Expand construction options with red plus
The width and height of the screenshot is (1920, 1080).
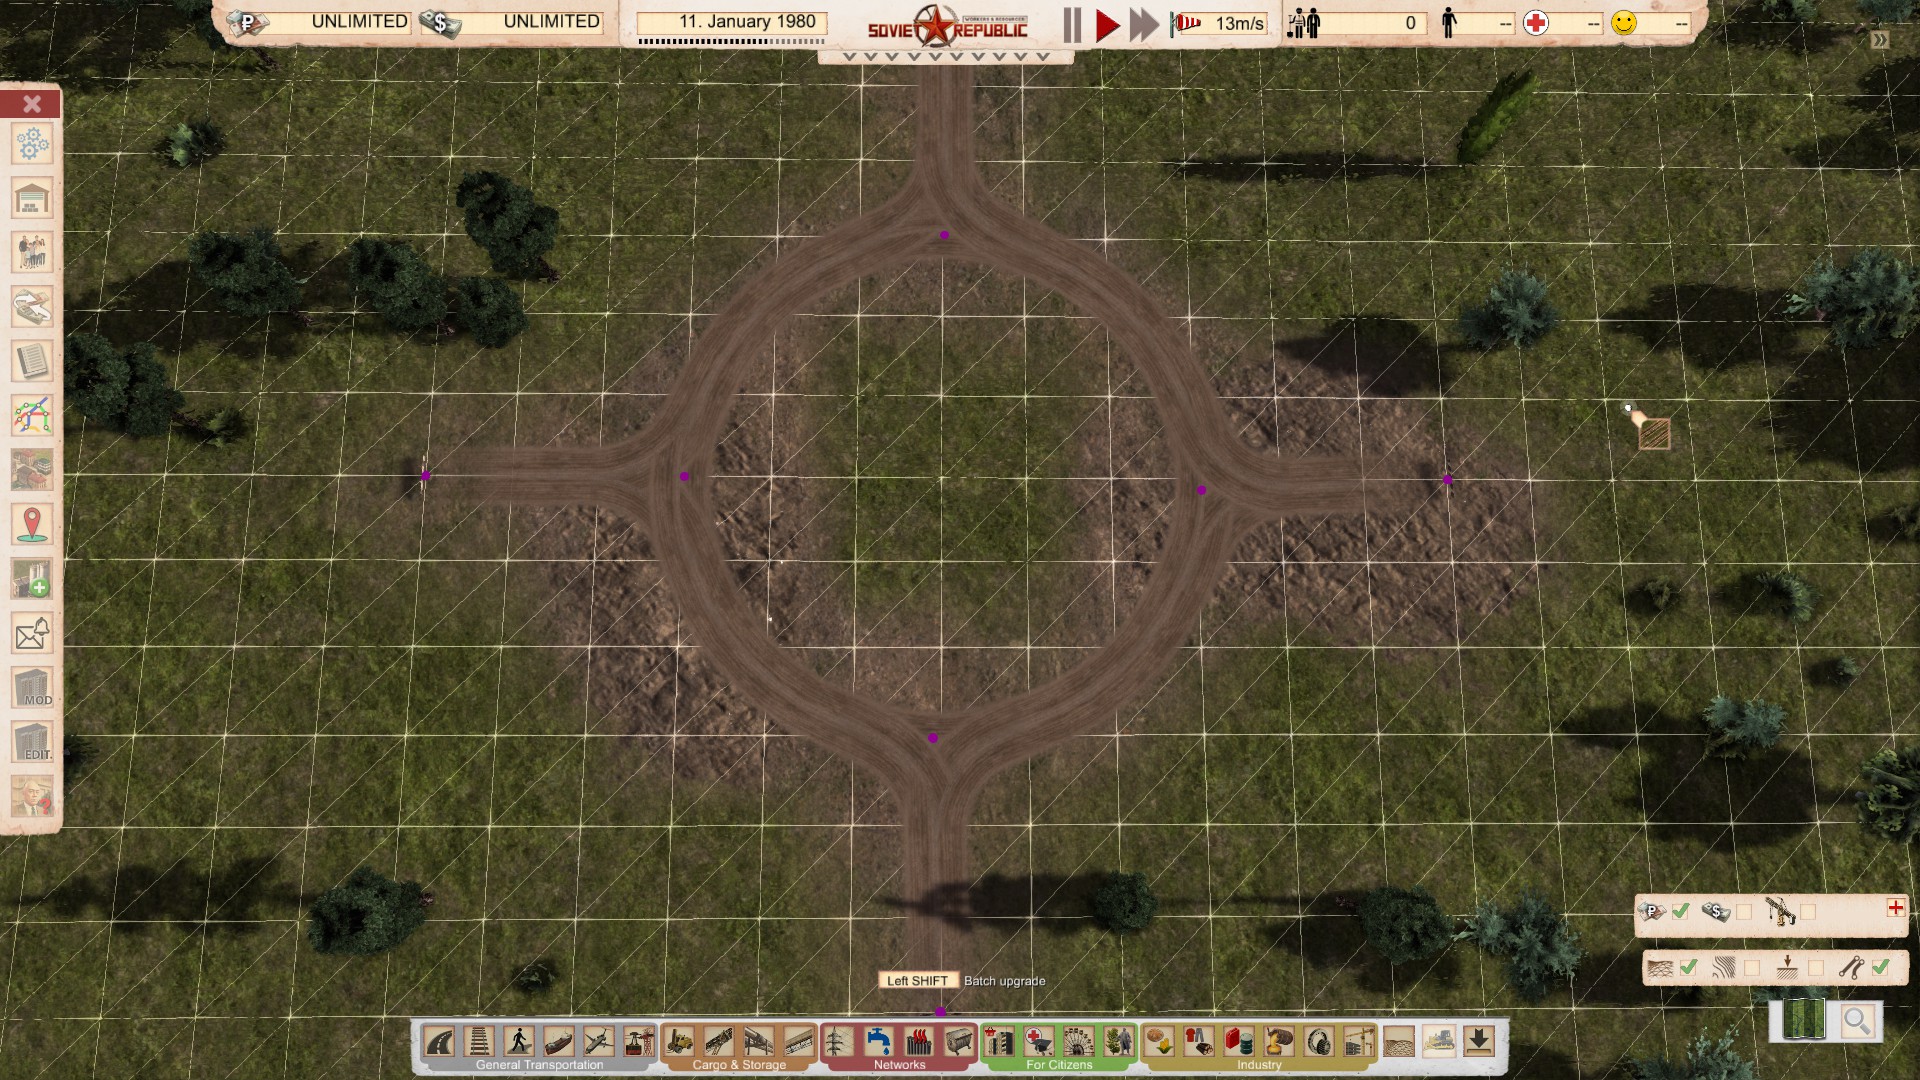(1895, 908)
